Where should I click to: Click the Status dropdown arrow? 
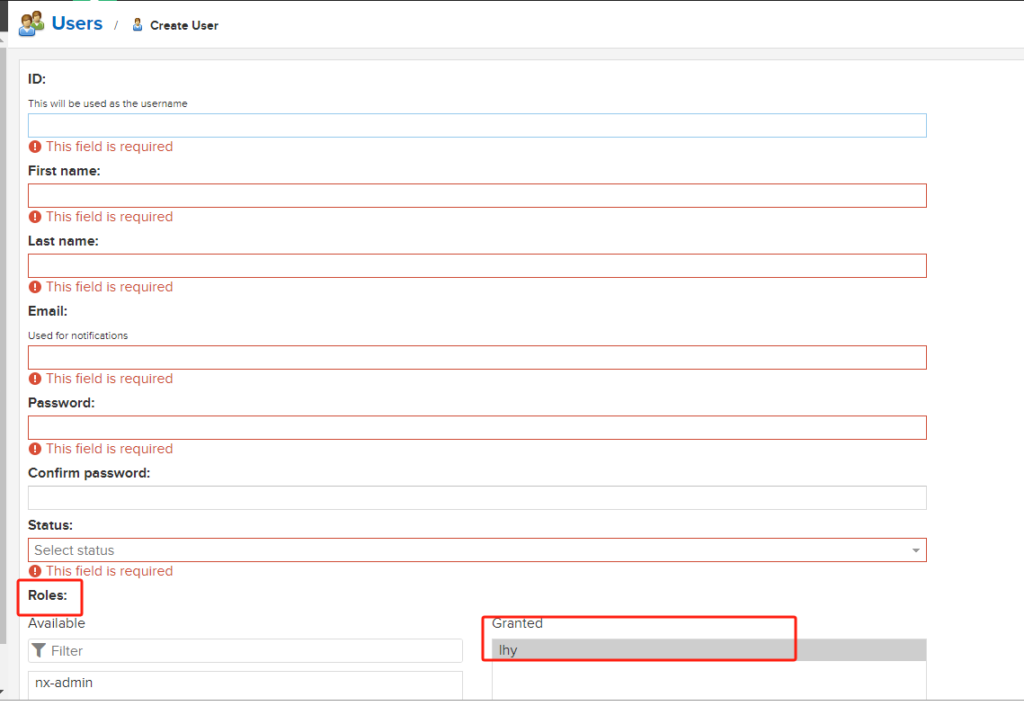[915, 551]
